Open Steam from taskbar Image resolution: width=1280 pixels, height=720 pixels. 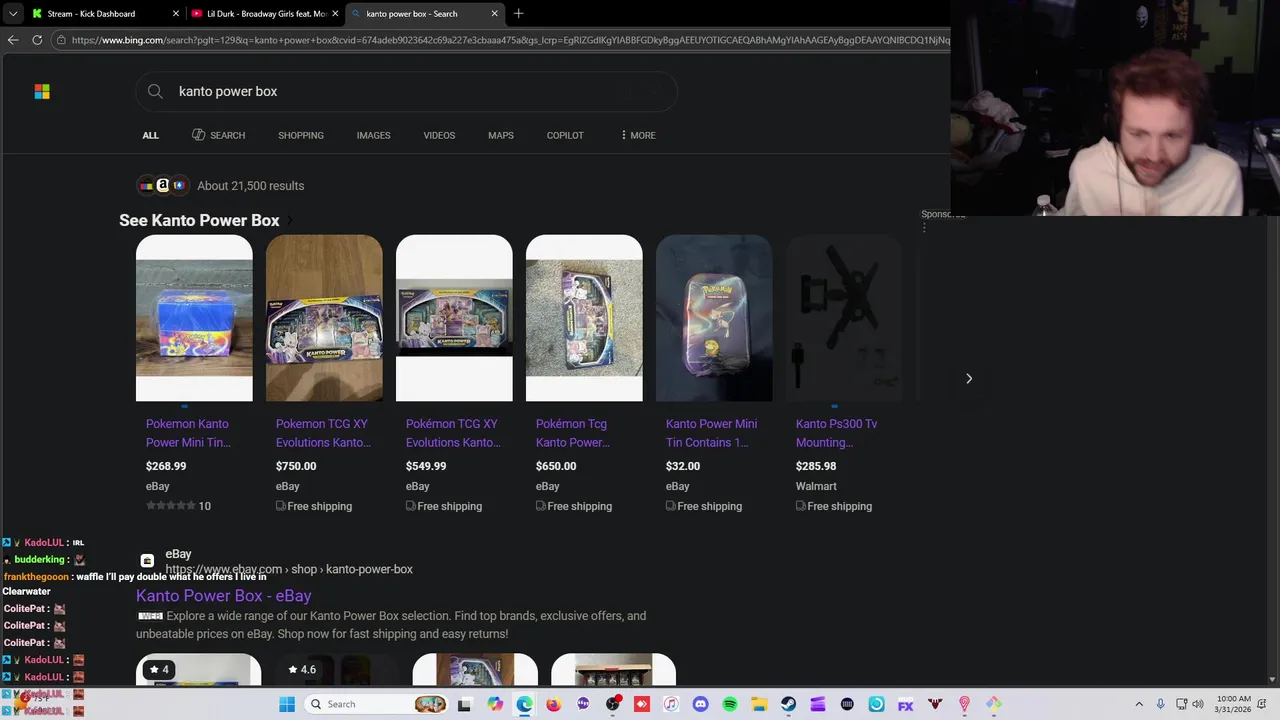788,704
